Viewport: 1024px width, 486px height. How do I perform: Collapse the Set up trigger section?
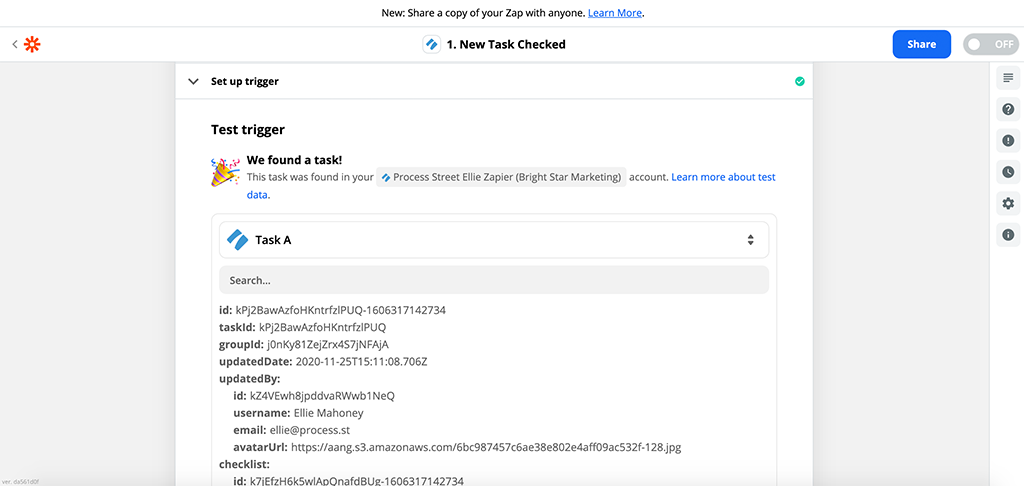click(x=193, y=82)
